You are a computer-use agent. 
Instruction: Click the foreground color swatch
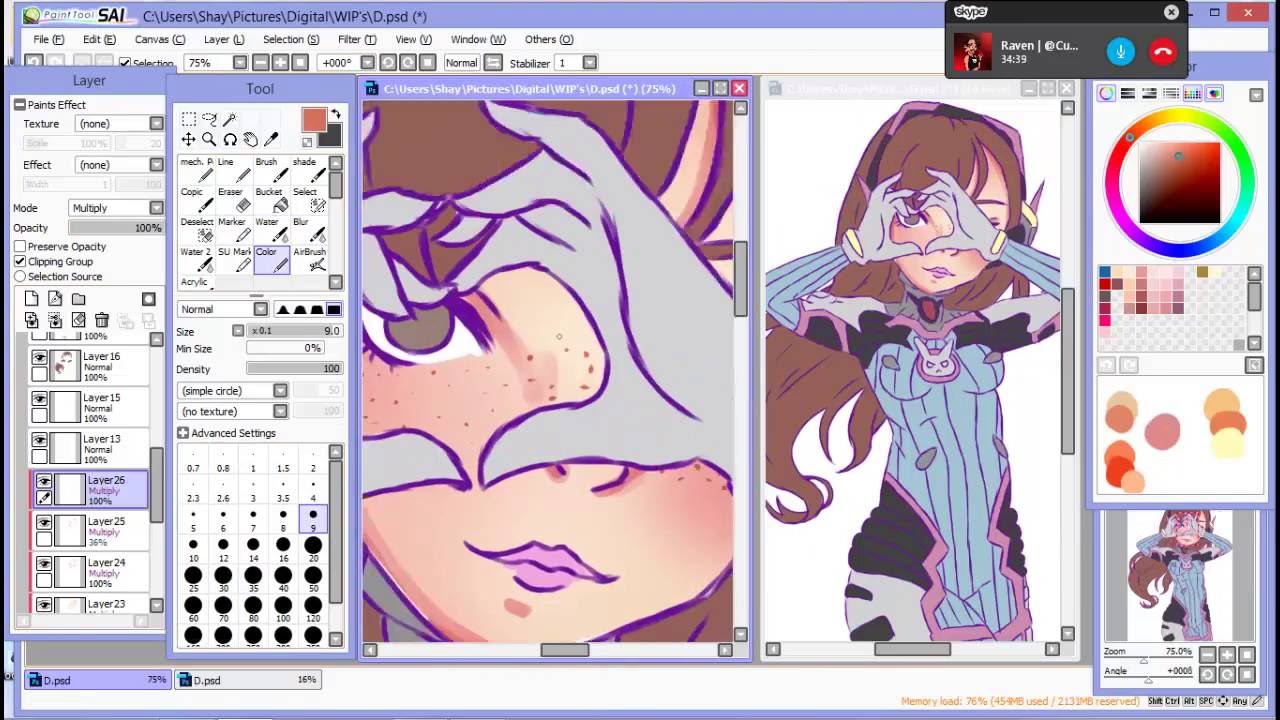pos(314,120)
